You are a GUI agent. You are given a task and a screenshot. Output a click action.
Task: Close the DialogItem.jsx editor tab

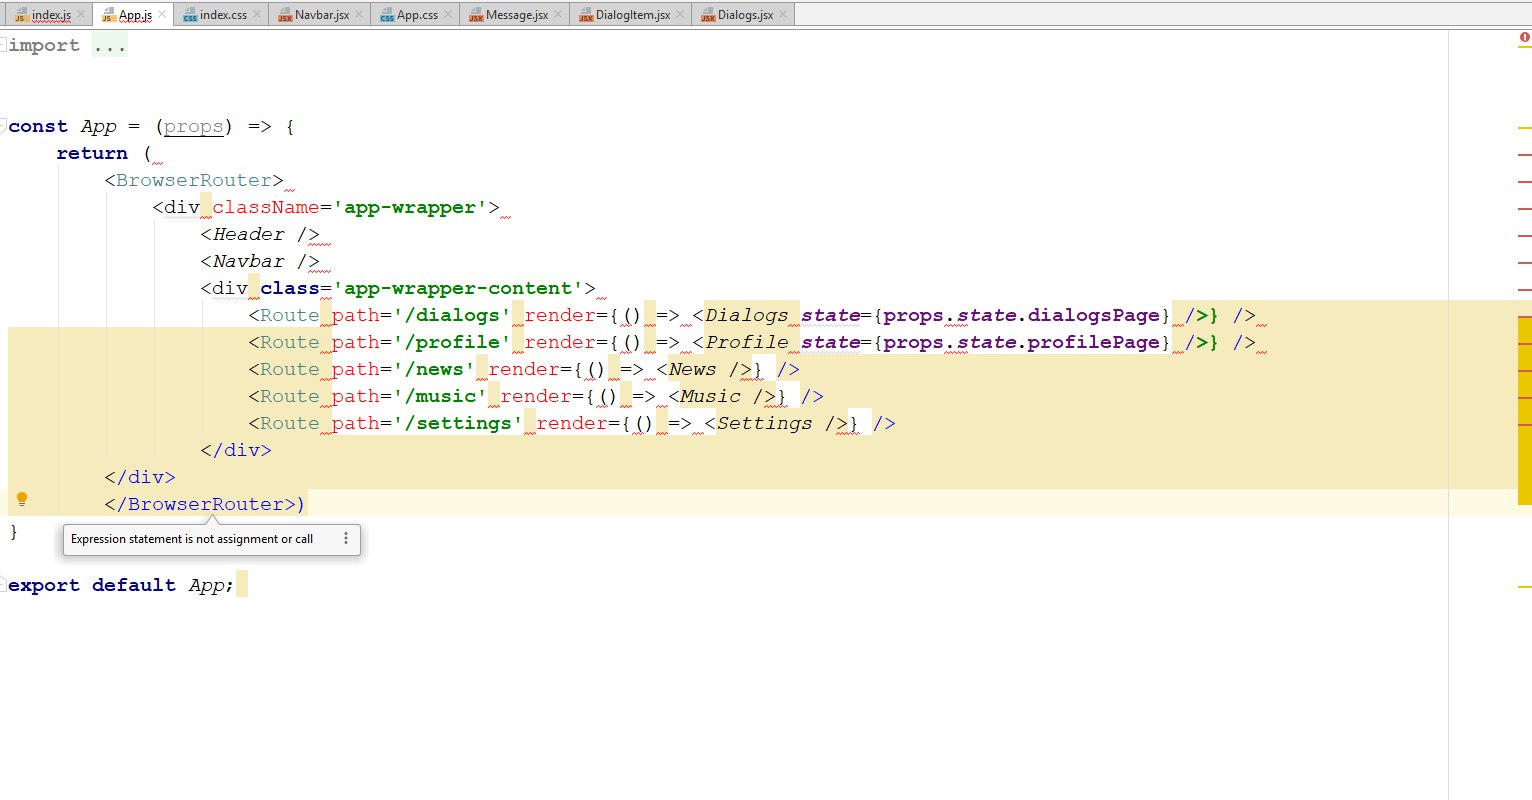pos(680,15)
